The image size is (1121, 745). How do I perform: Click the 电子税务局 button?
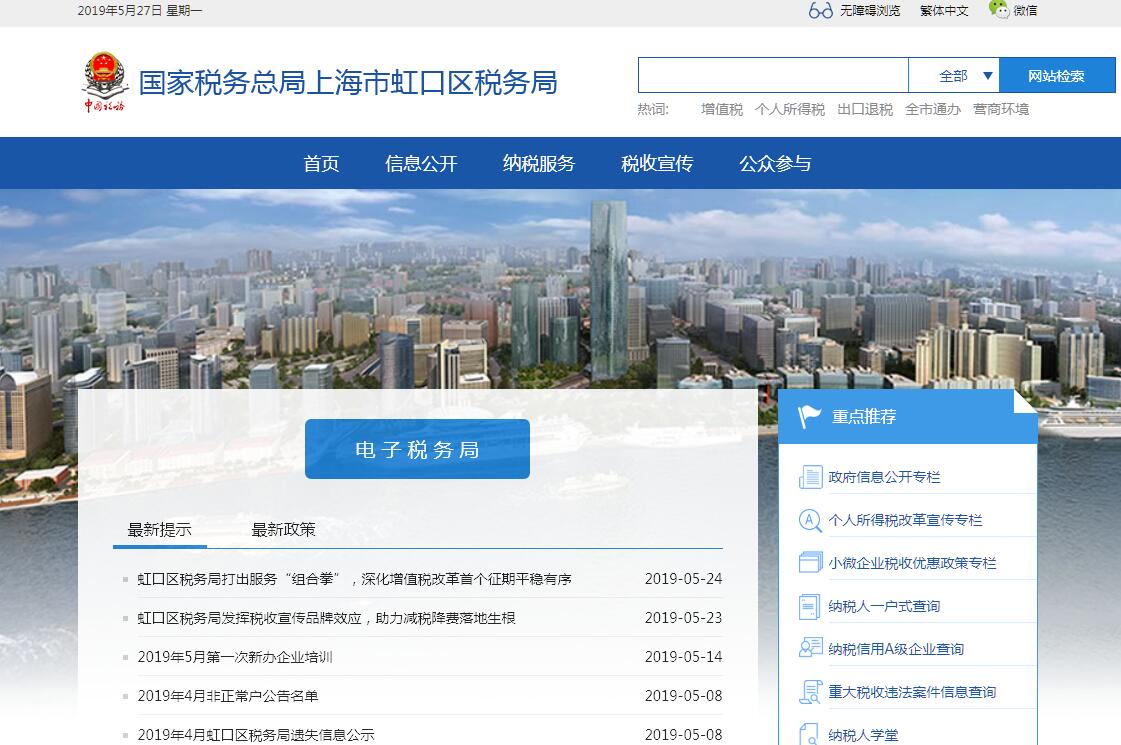tap(417, 450)
